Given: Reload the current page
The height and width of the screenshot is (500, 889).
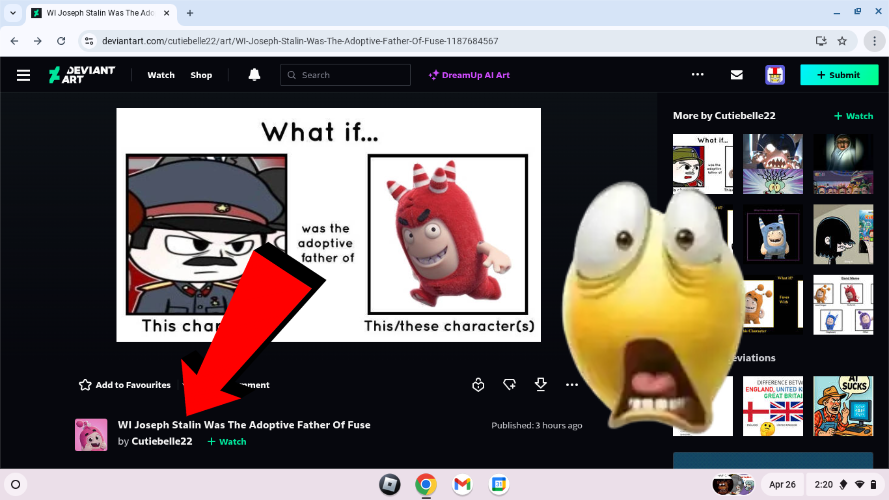Looking at the screenshot, I should pyautogui.click(x=61, y=41).
